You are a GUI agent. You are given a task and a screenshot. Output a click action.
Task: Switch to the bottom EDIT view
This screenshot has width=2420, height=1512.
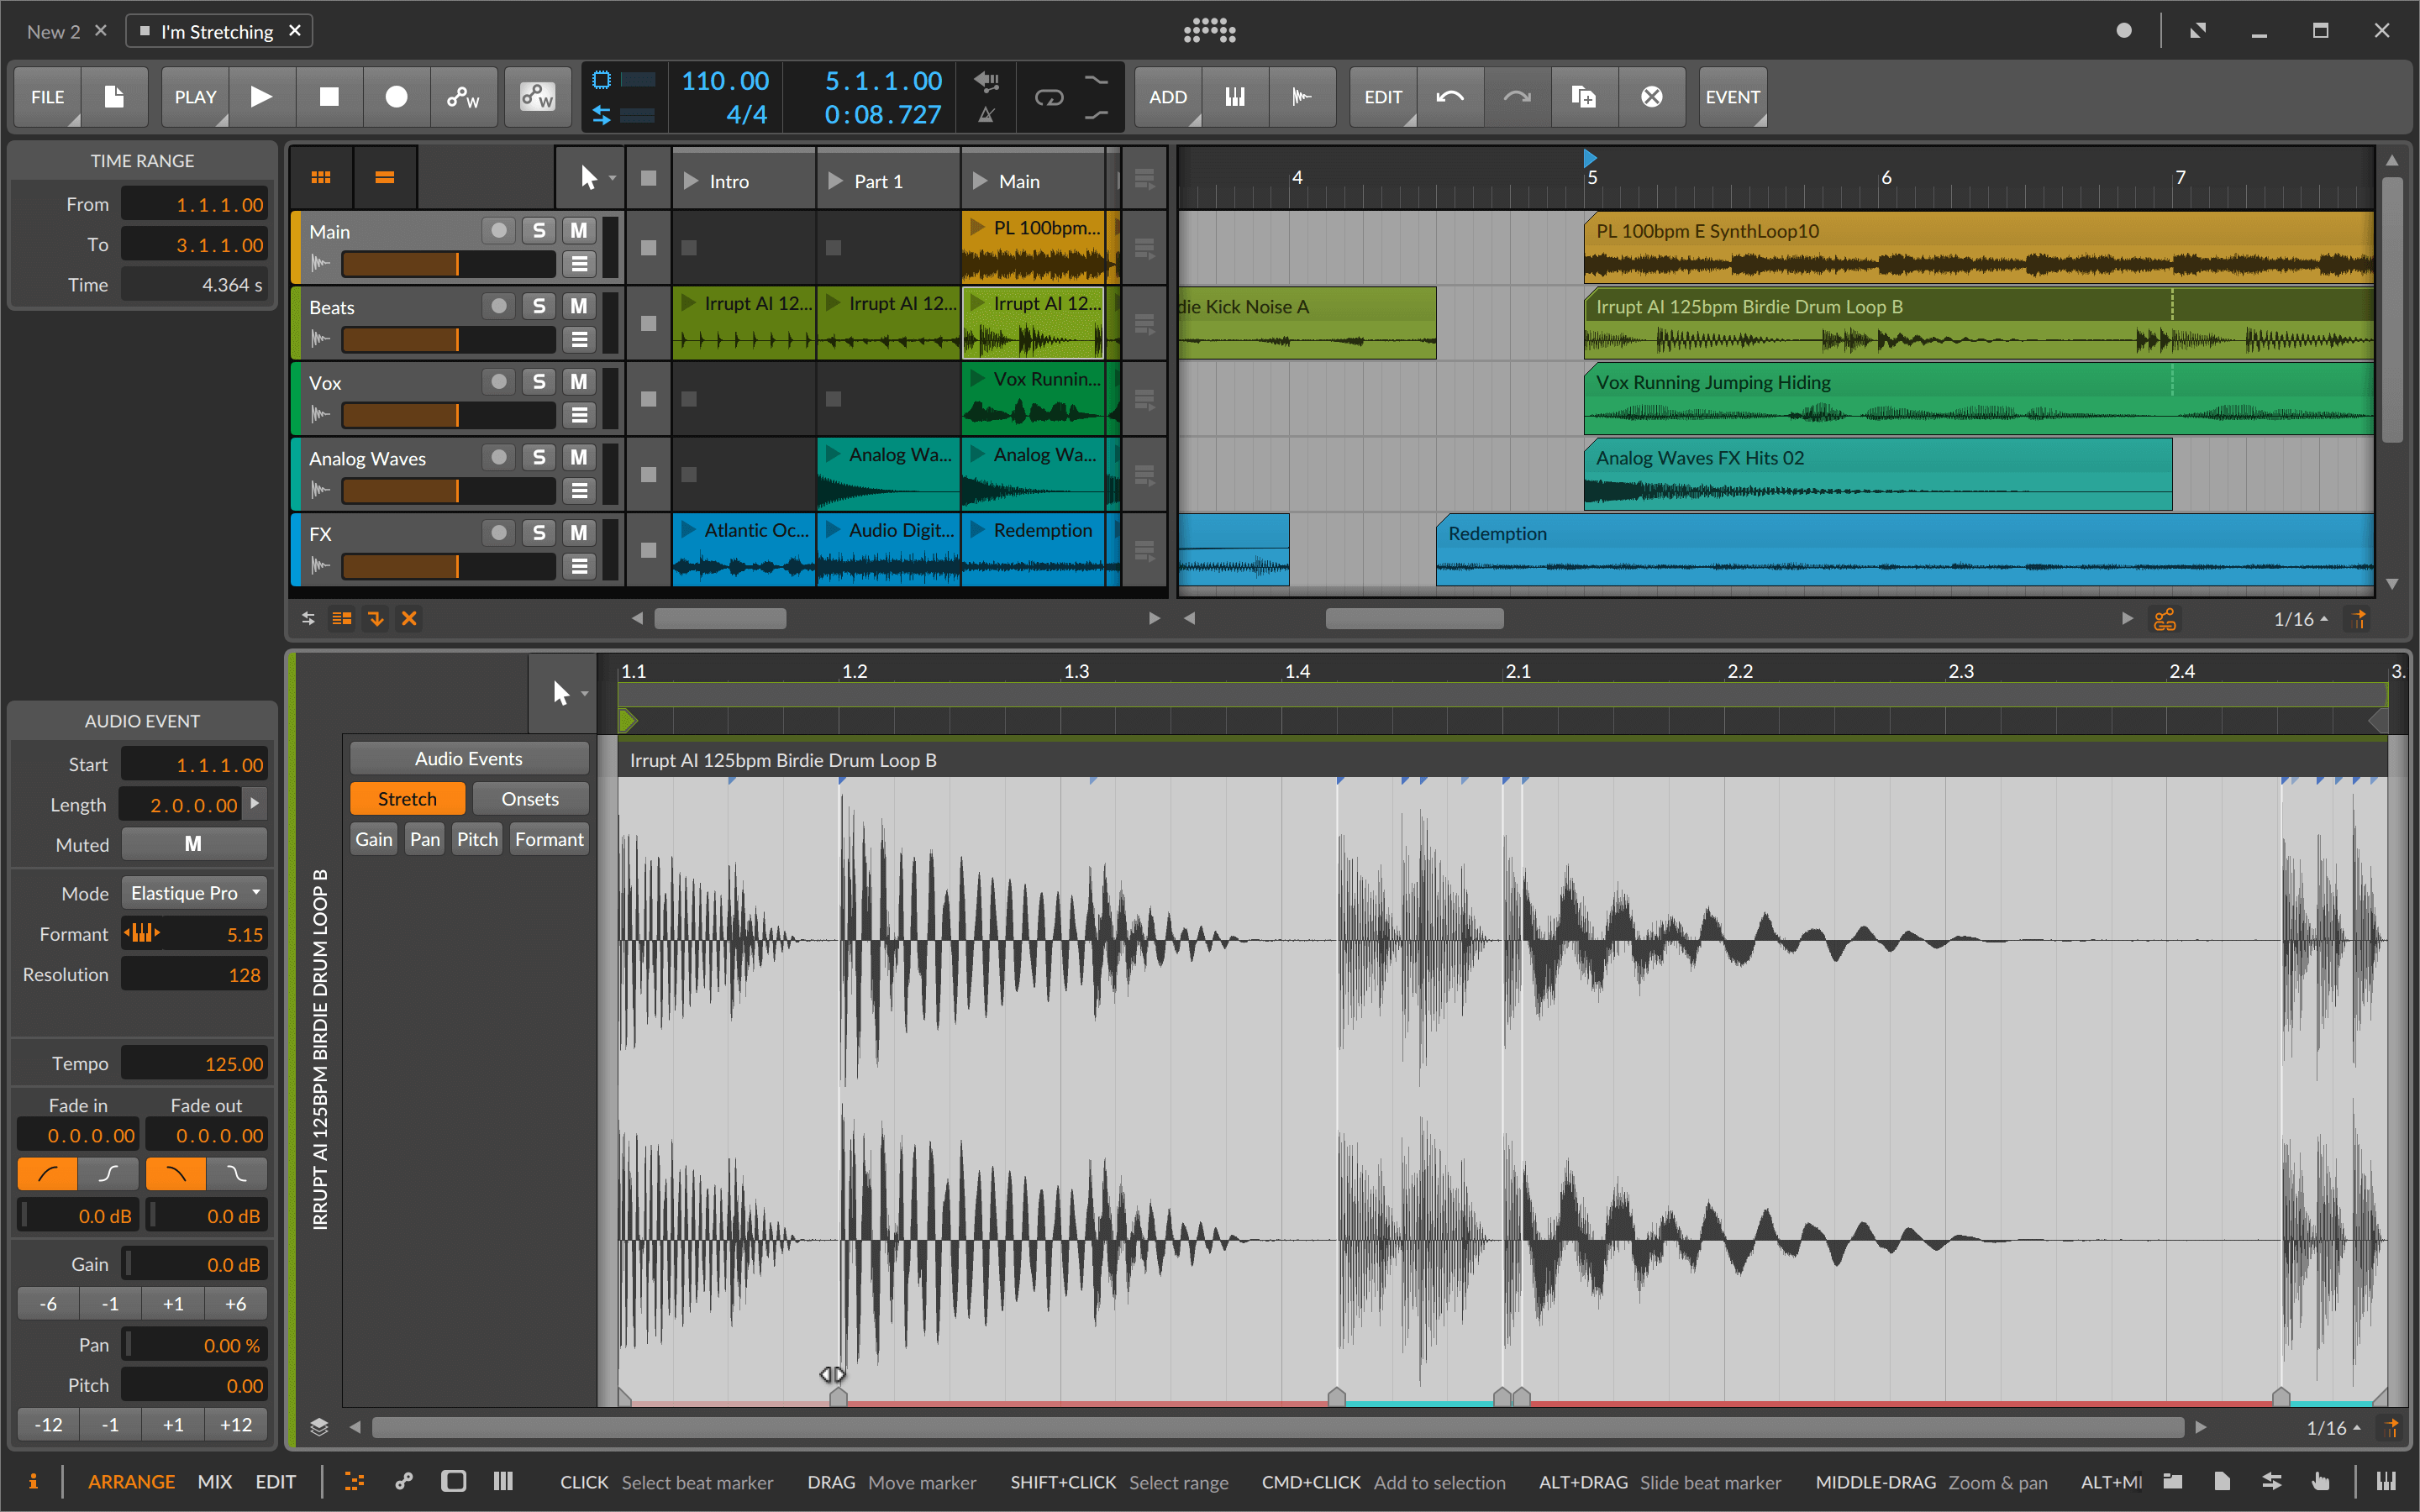276,1481
